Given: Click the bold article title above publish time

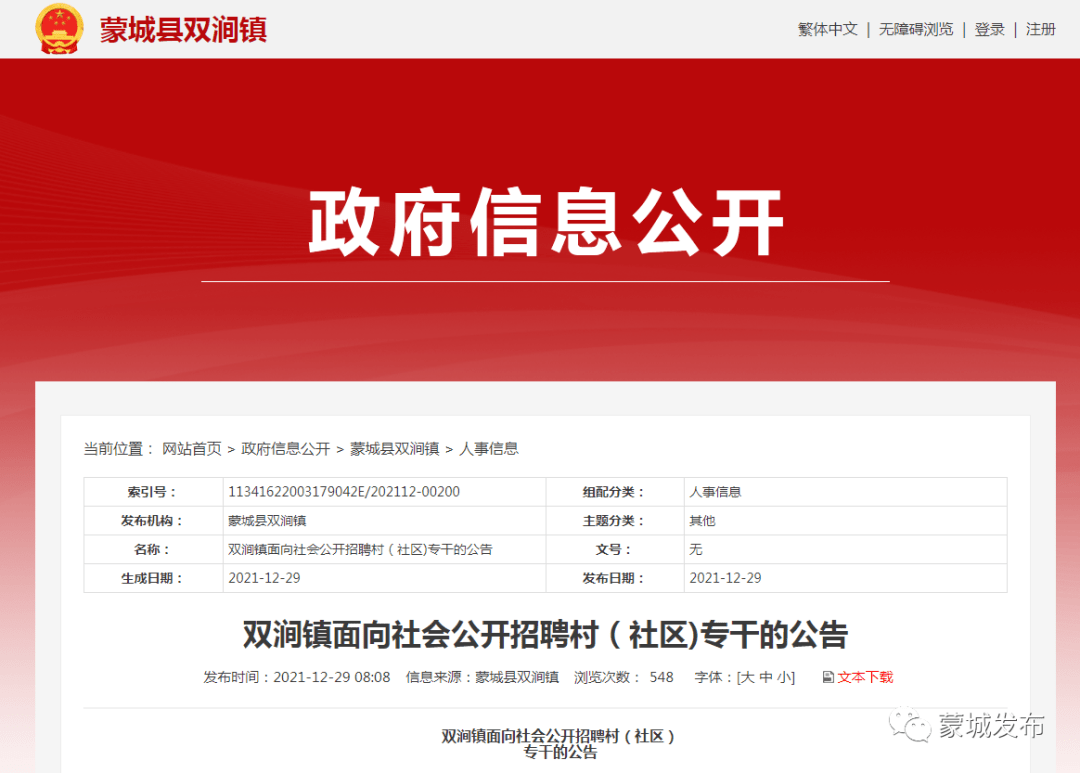Looking at the screenshot, I should (x=545, y=634).
